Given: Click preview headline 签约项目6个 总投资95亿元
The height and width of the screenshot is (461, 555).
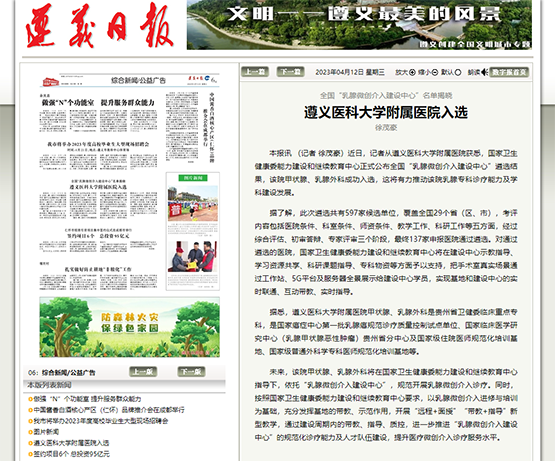Looking at the screenshot, I should [x=98, y=236].
